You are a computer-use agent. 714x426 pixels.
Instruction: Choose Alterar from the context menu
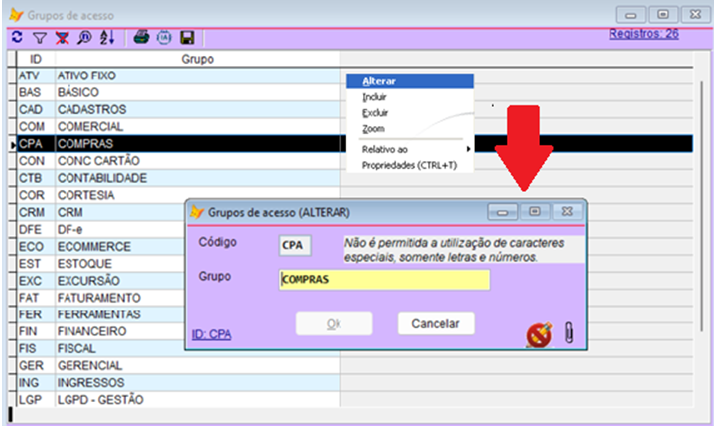pyautogui.click(x=379, y=81)
